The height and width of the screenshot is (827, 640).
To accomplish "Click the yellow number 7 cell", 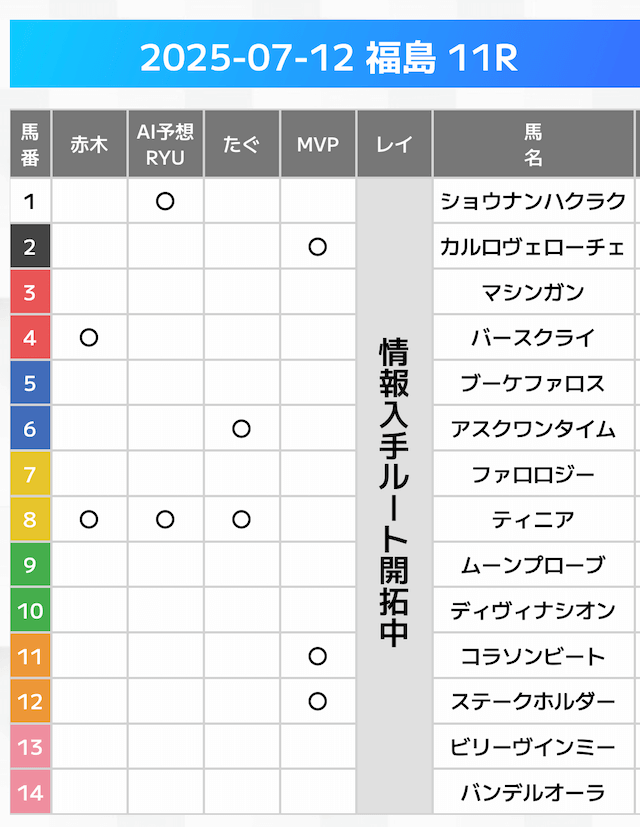I will (x=30, y=474).
